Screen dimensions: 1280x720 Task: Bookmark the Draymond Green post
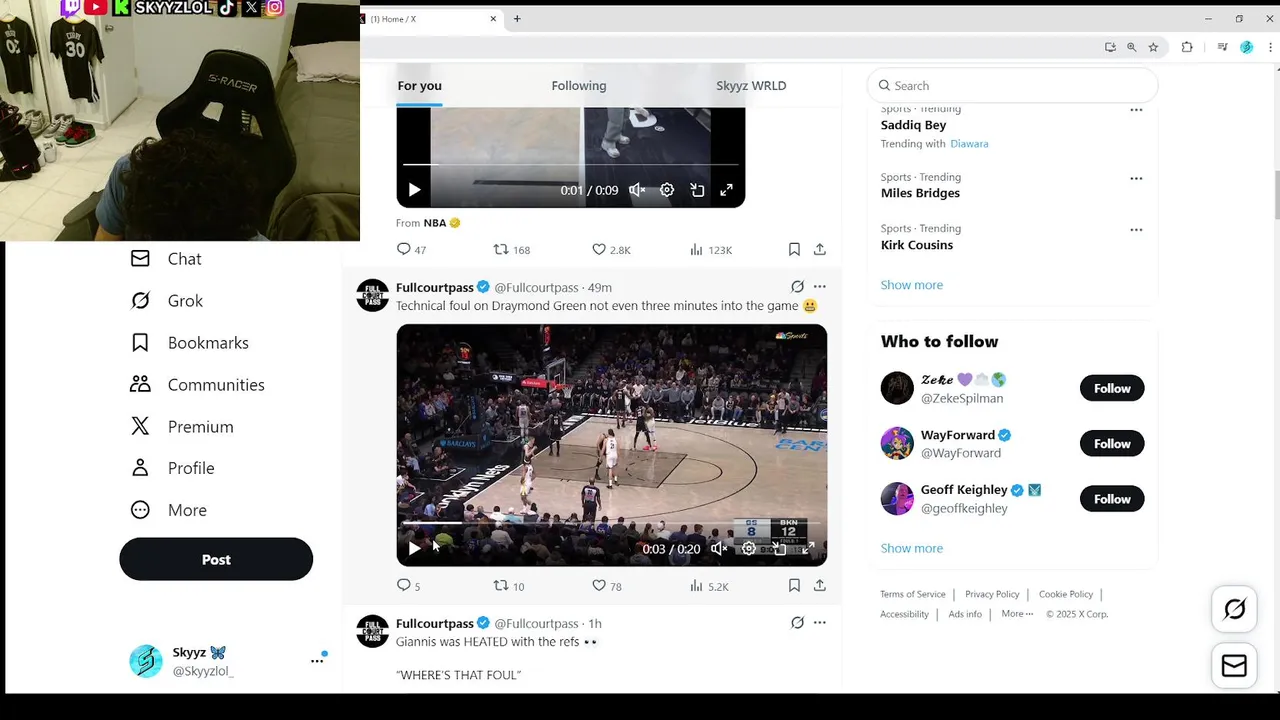[x=794, y=585]
